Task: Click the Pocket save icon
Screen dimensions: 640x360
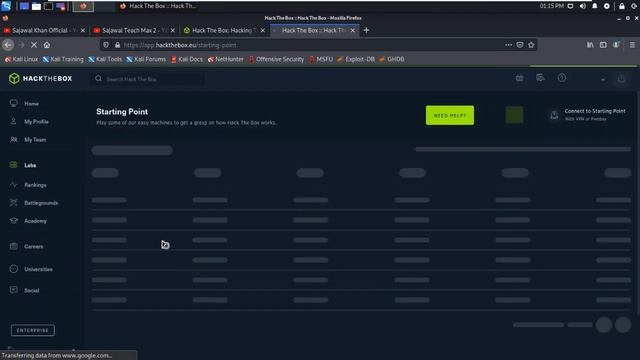Action: coord(520,45)
